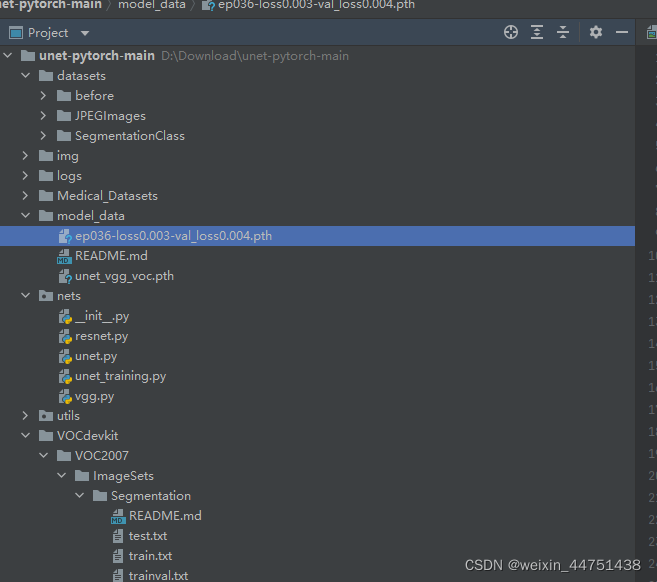
Task: Select unet.py file
Action: [x=96, y=356]
